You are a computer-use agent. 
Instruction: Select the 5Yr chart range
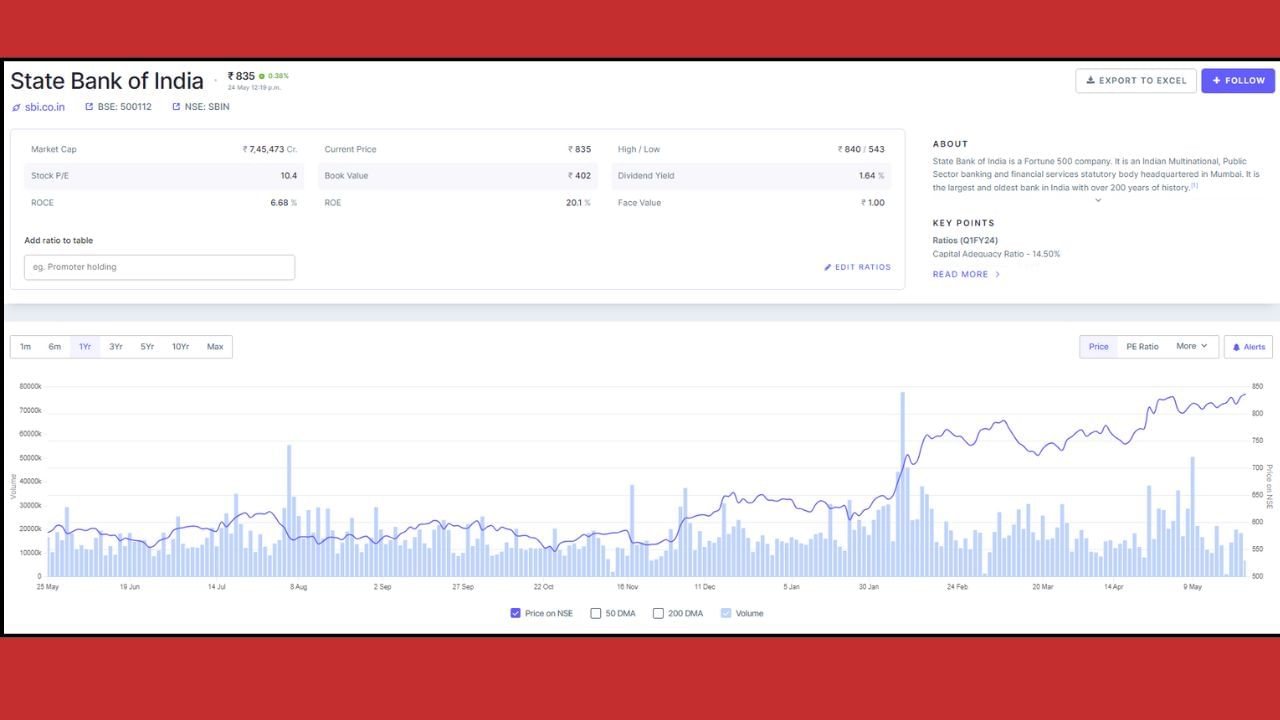click(x=147, y=347)
